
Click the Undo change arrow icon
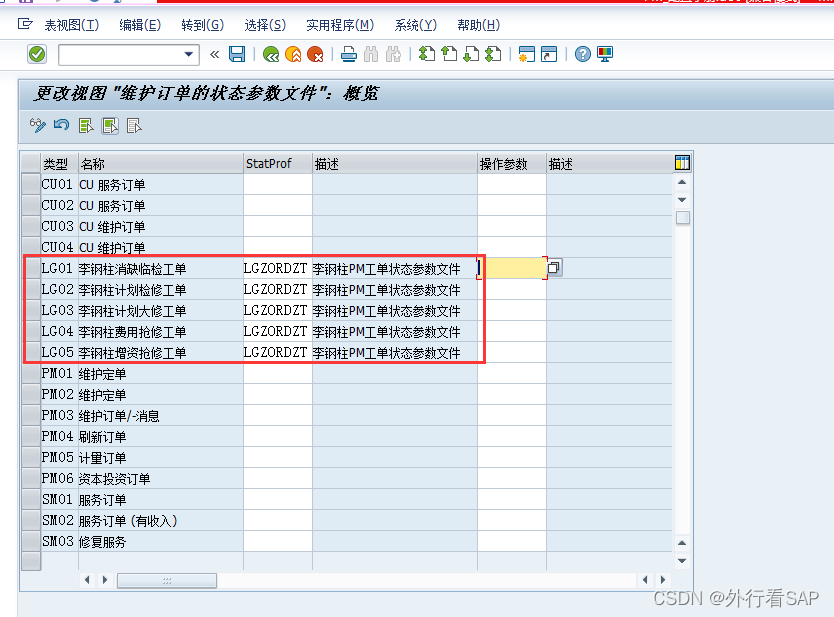[62, 126]
